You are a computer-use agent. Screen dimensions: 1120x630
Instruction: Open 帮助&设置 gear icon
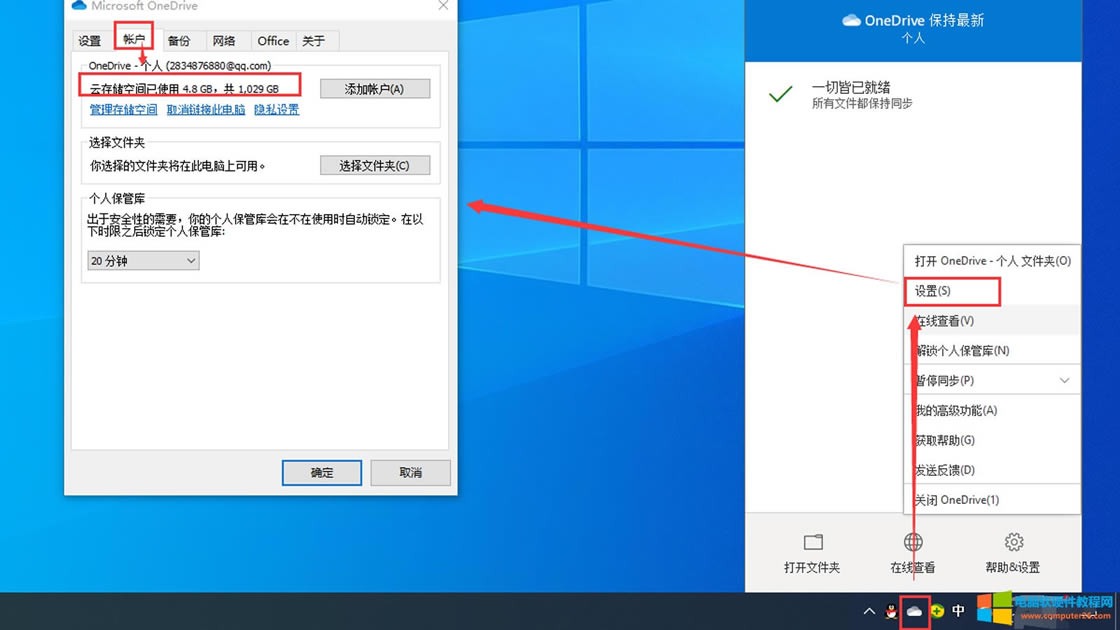[1013, 542]
